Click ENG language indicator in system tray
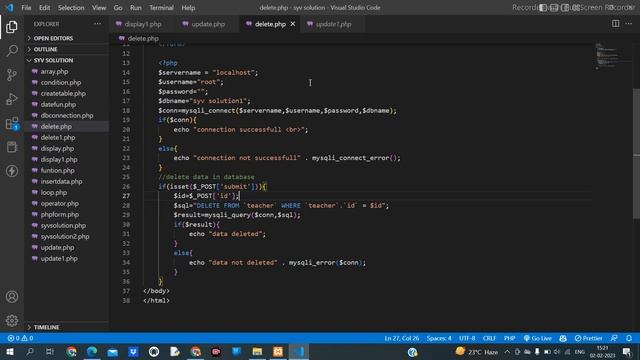This screenshot has height=360, width=640. pos(580,351)
